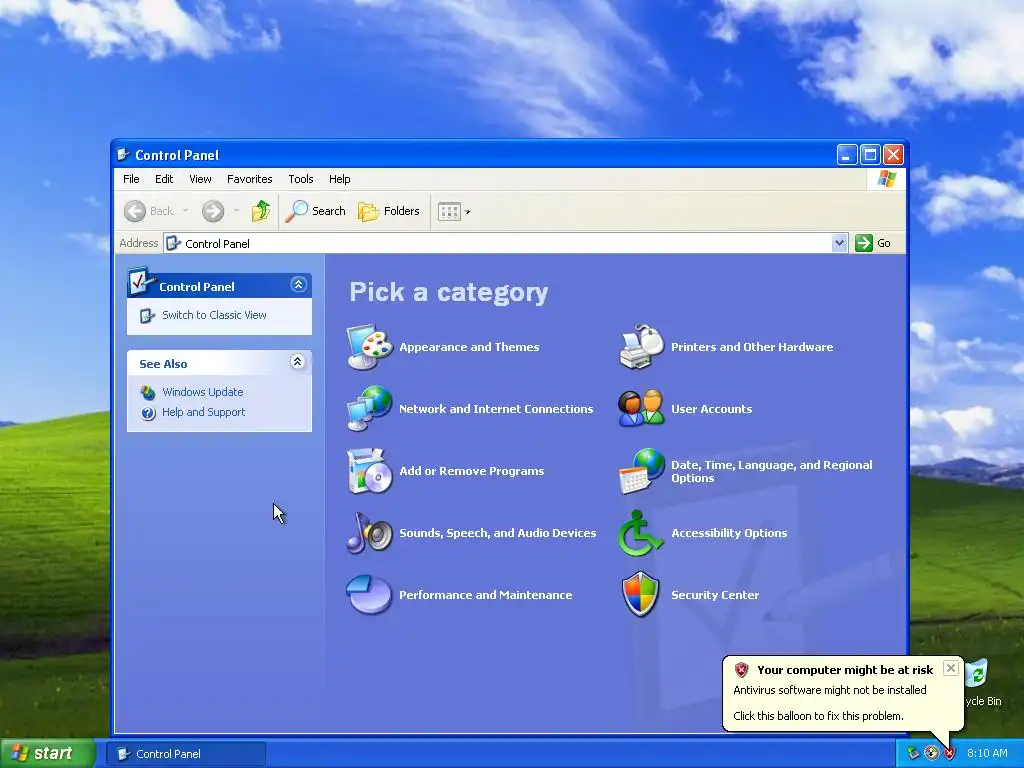Click the Windows Update globe icon in See Also
The image size is (1024, 768).
tap(148, 392)
